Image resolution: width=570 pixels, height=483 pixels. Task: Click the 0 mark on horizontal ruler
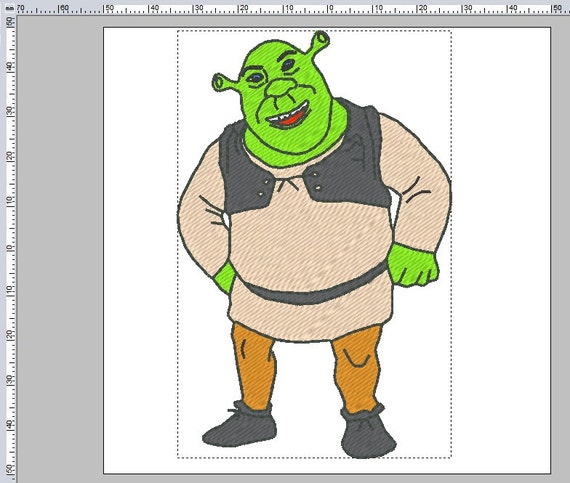330,8
